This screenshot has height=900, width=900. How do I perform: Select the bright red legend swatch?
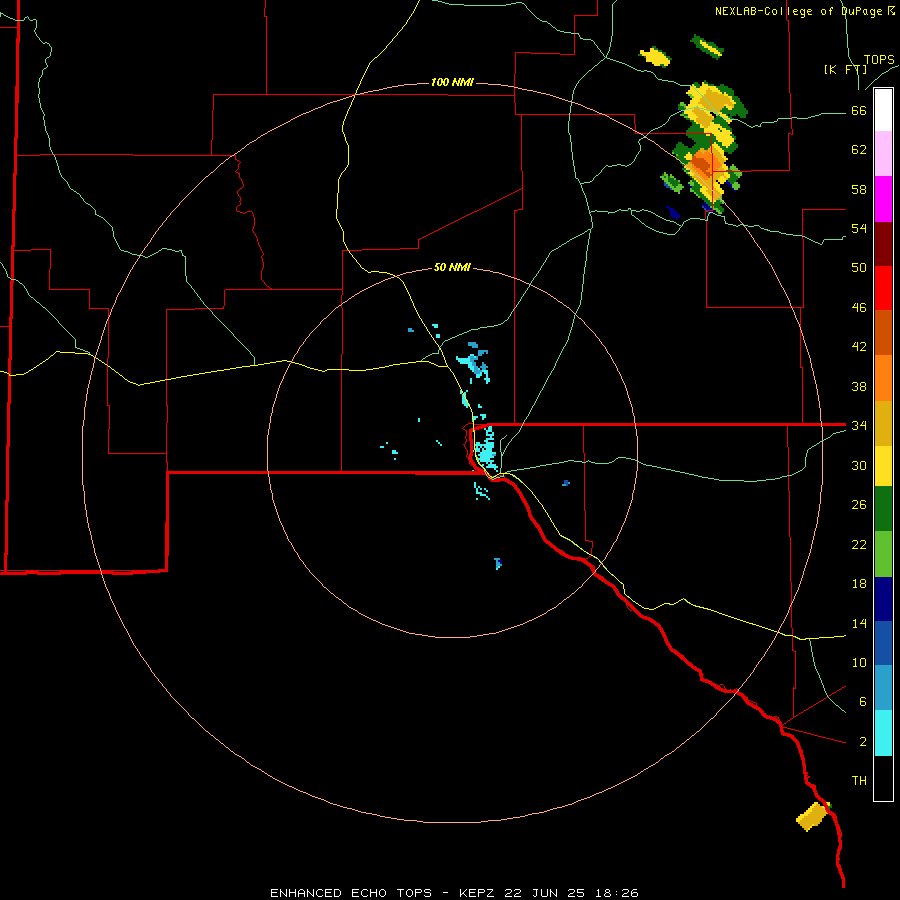(883, 288)
